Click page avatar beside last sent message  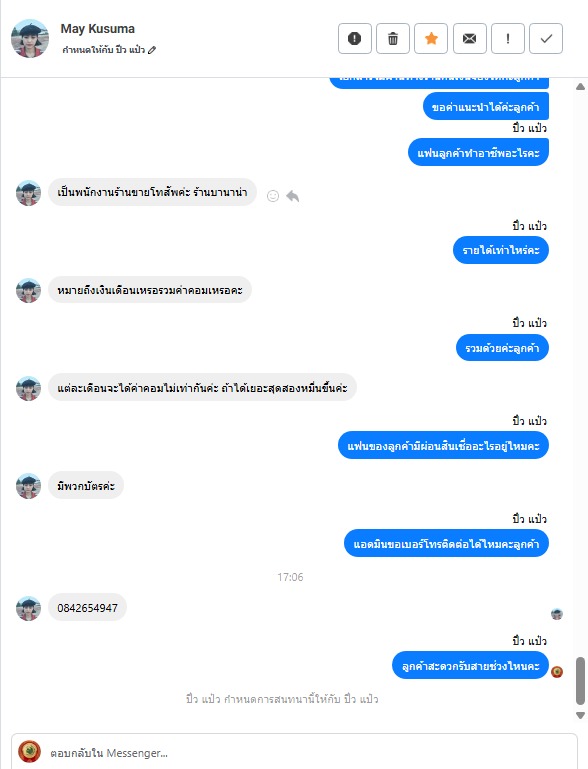[x=557, y=671]
